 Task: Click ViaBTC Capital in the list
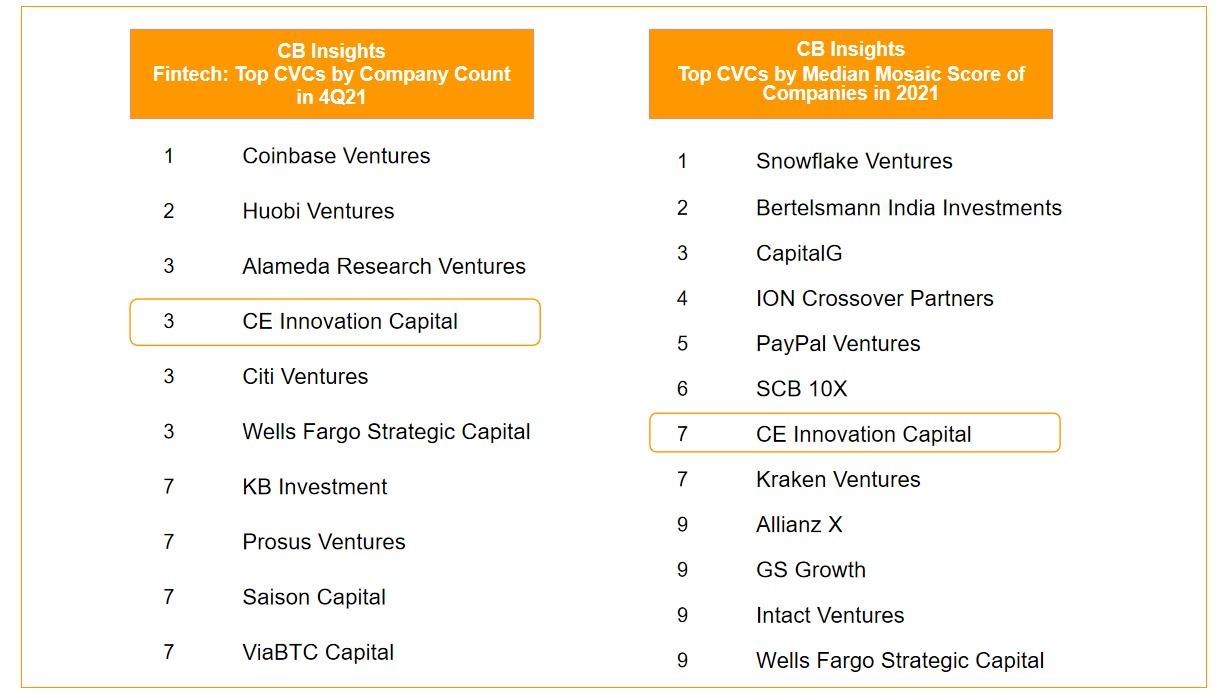pos(318,652)
